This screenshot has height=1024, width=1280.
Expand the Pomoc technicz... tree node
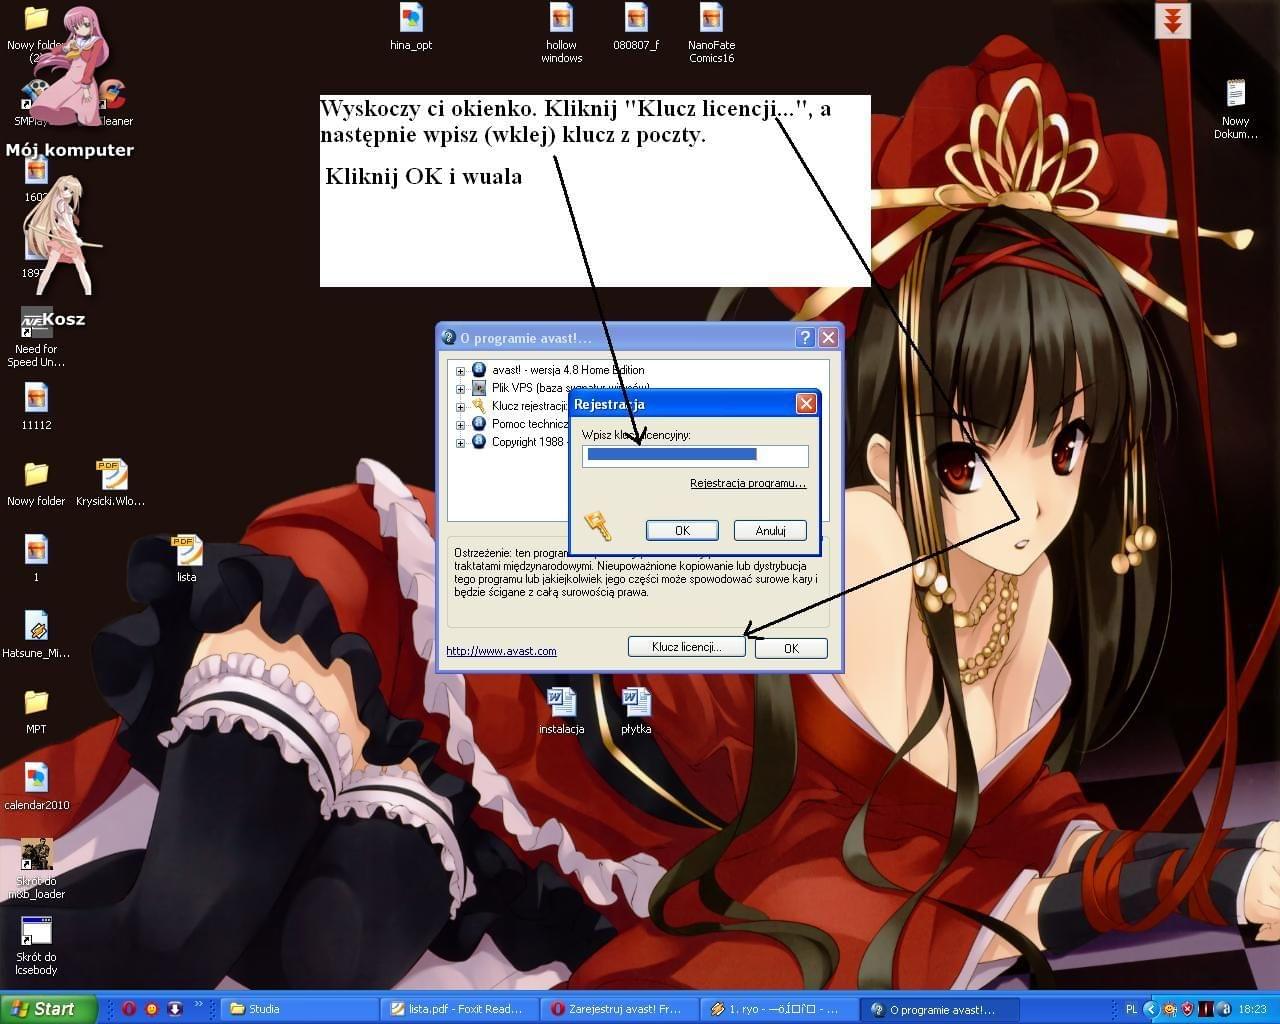[x=461, y=425]
